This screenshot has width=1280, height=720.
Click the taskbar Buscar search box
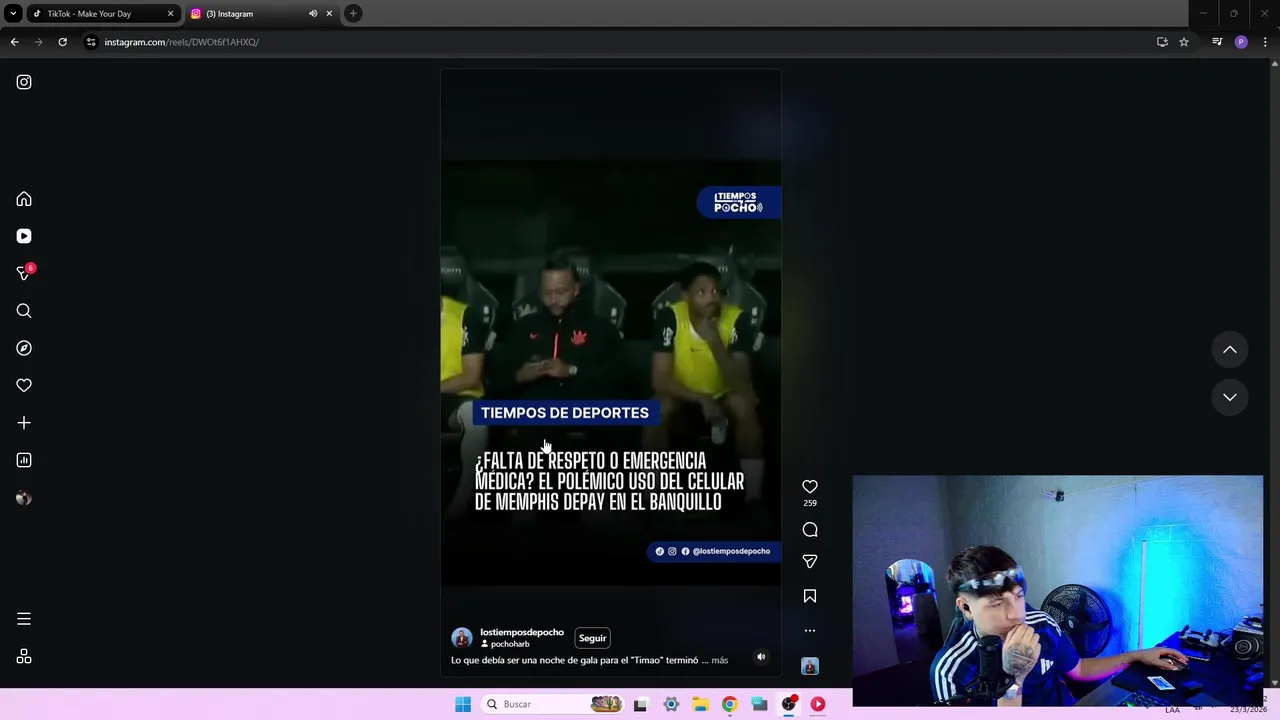point(552,704)
